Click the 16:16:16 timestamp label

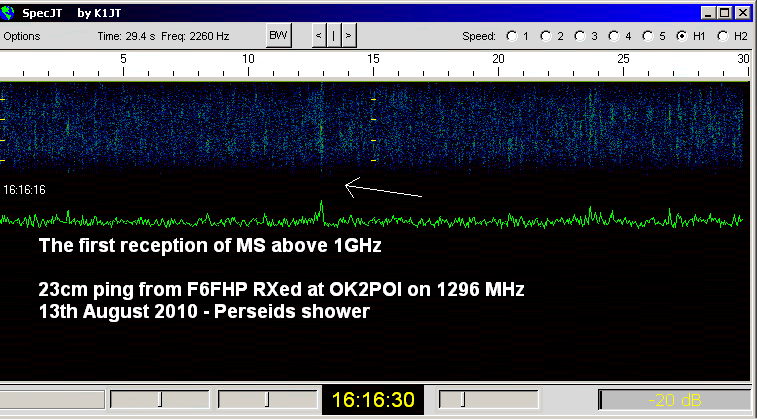pyautogui.click(x=25, y=190)
